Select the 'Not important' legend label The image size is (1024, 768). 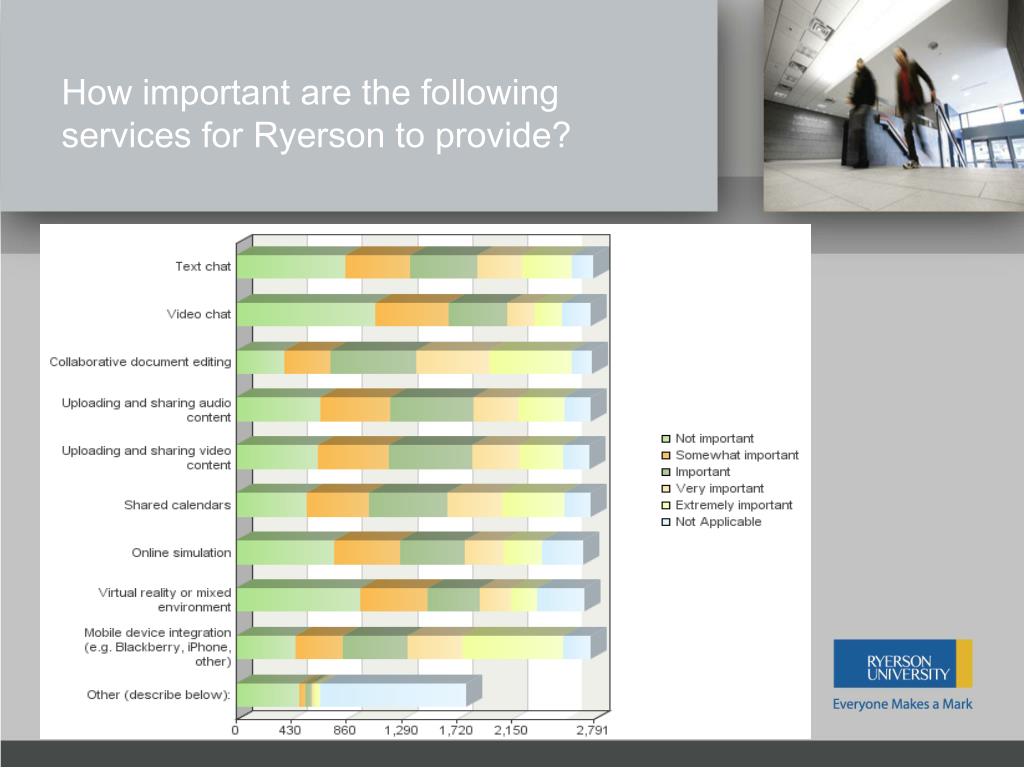pyautogui.click(x=714, y=439)
